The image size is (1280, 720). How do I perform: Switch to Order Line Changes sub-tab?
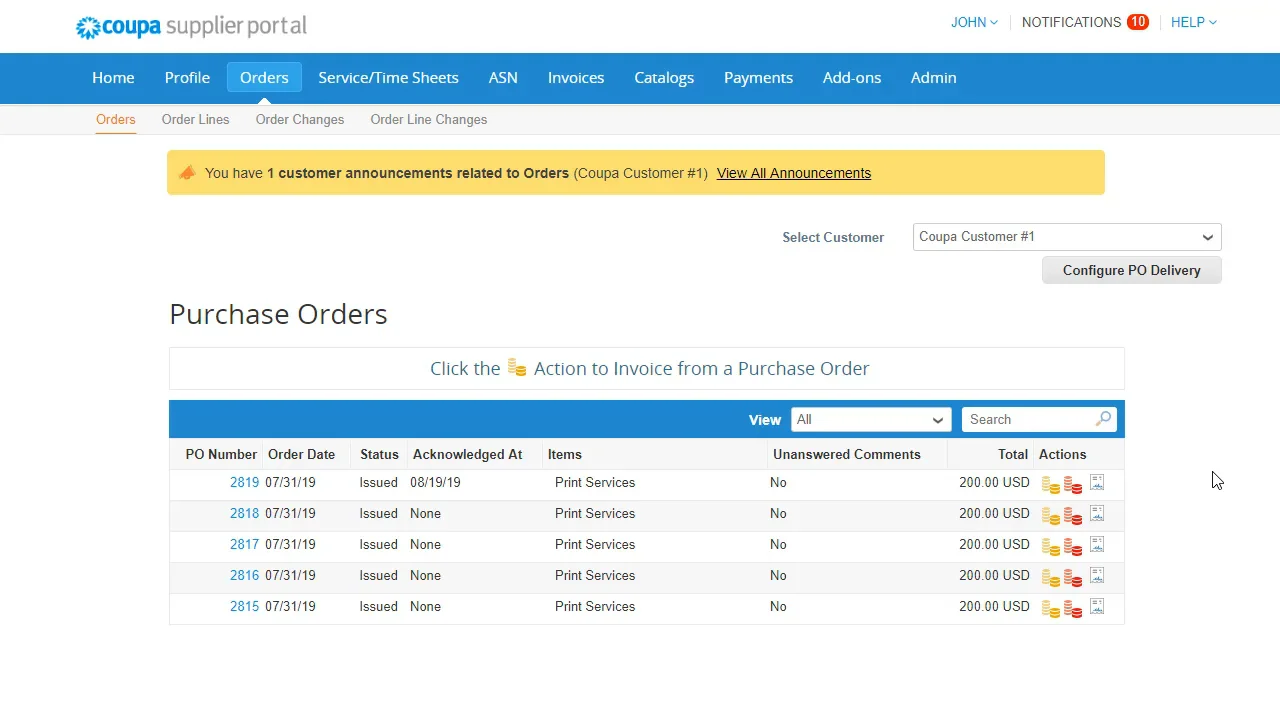(x=429, y=119)
